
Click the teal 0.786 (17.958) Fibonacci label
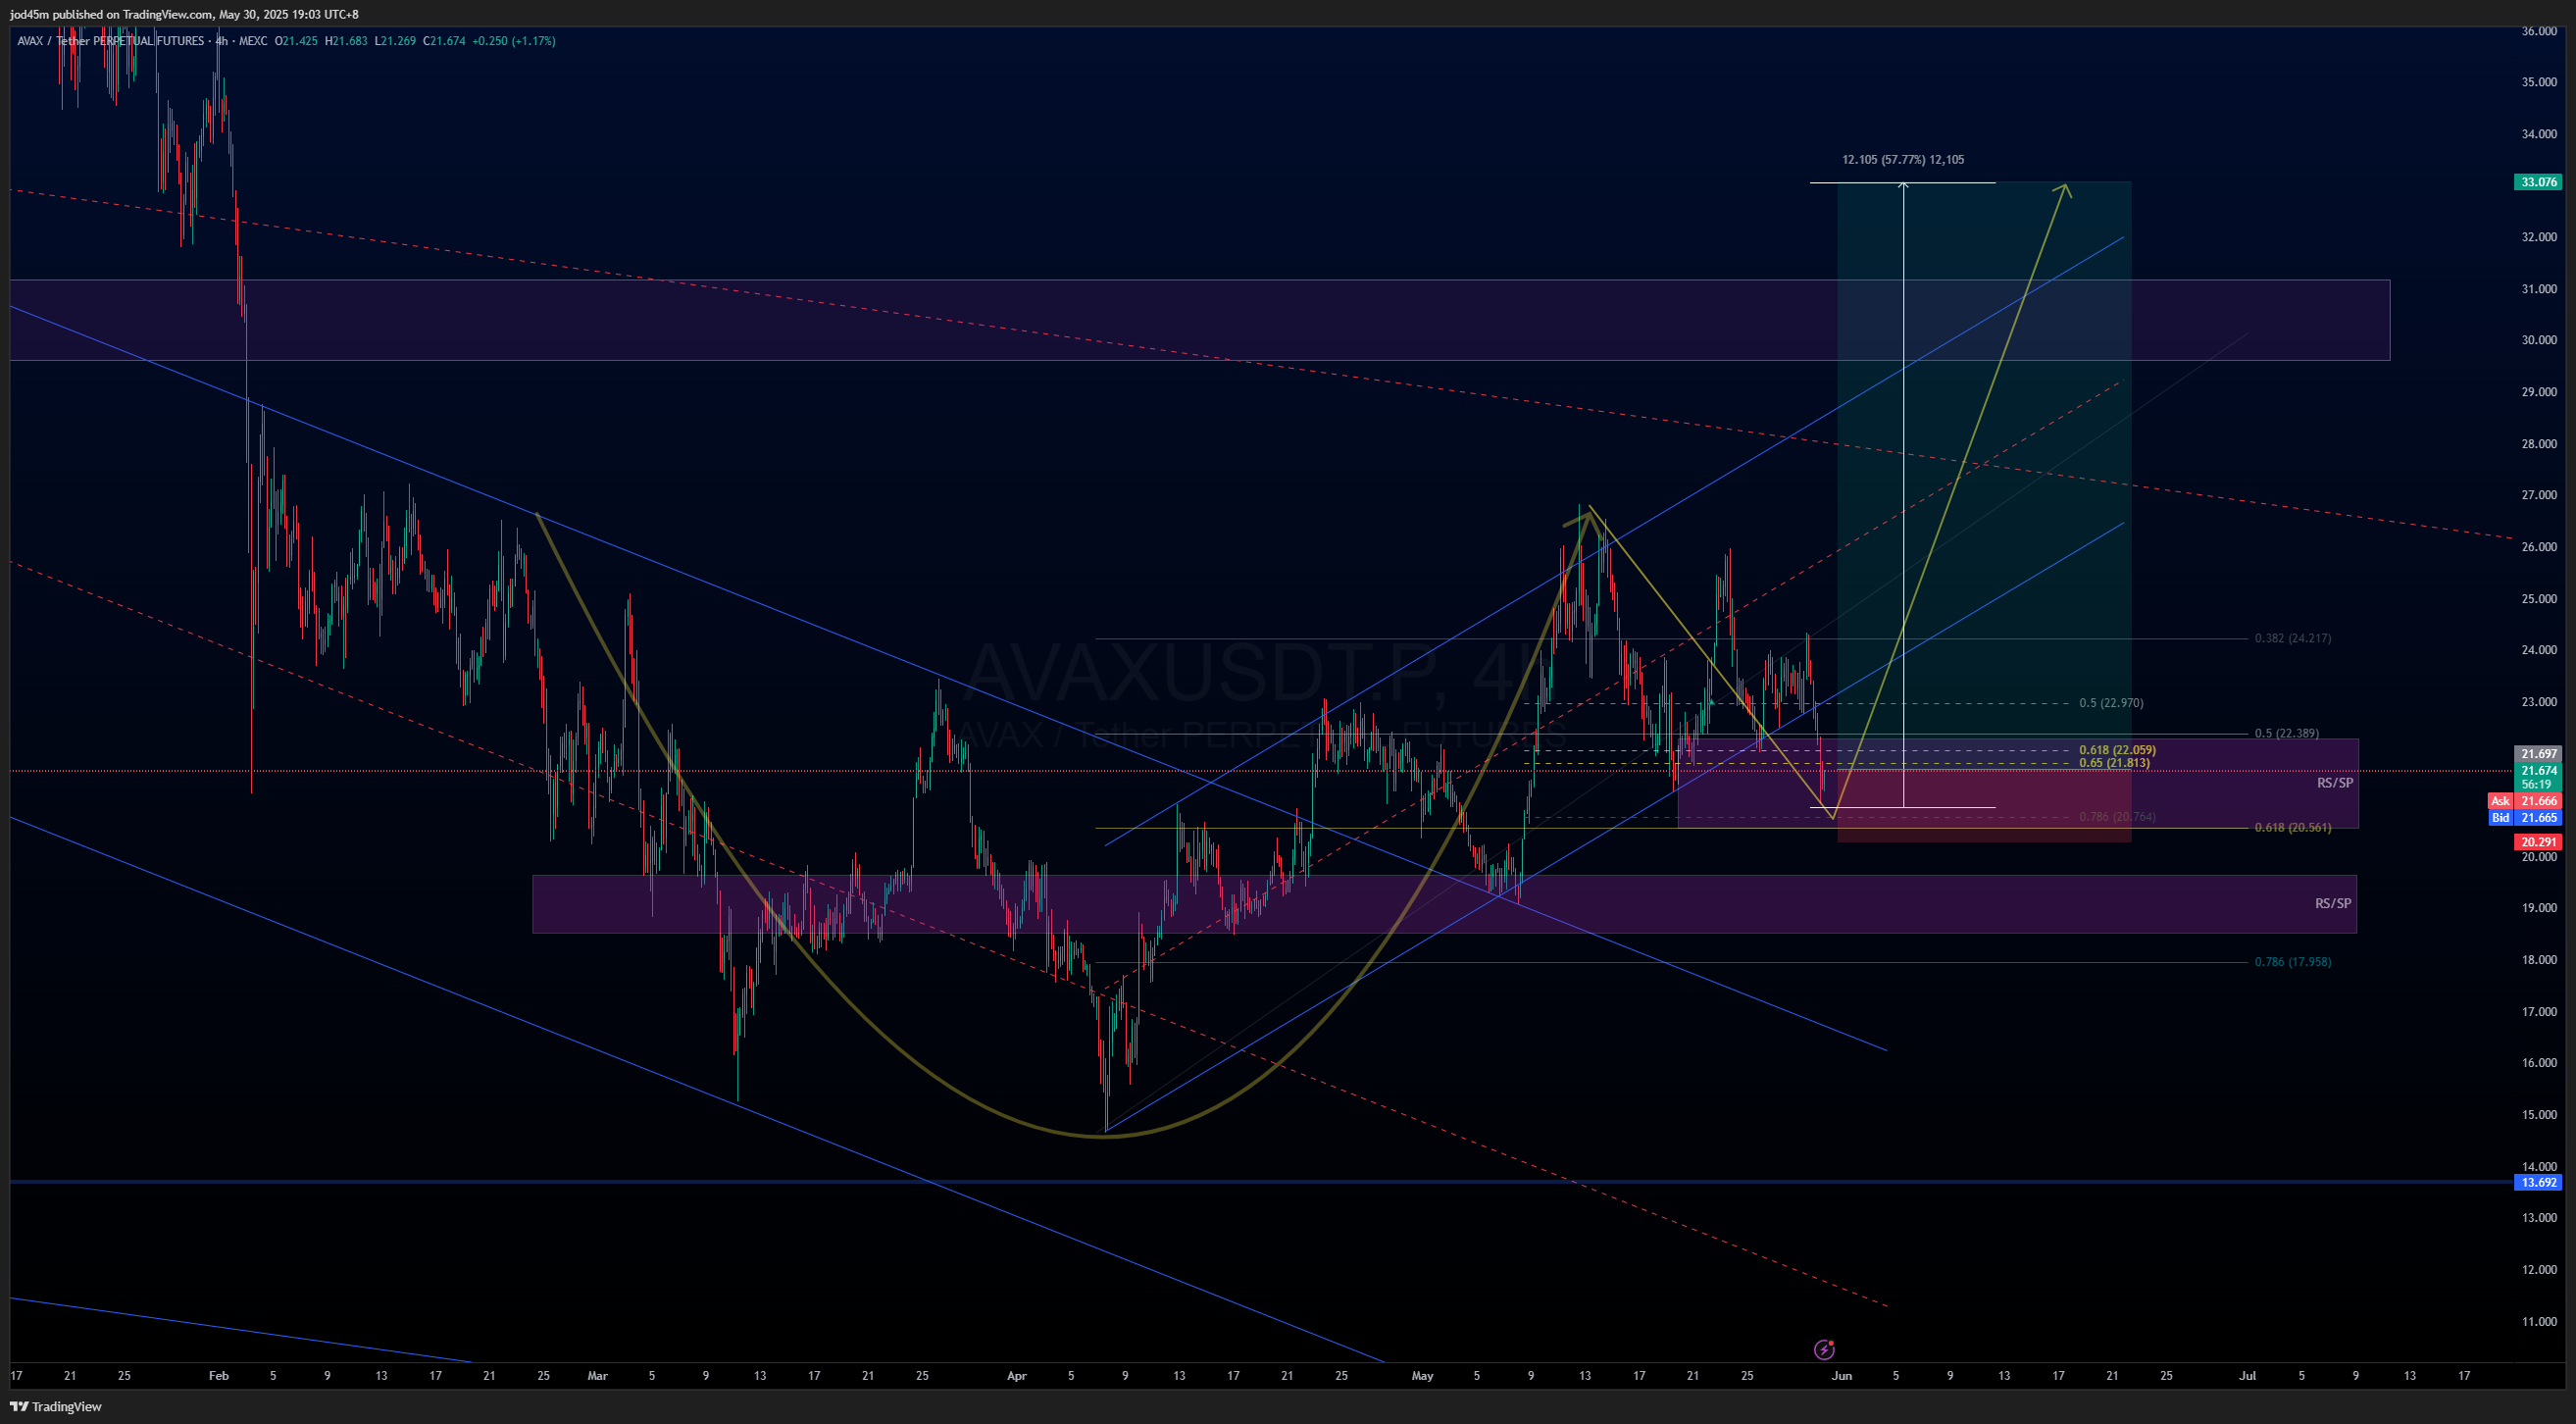coord(2292,962)
